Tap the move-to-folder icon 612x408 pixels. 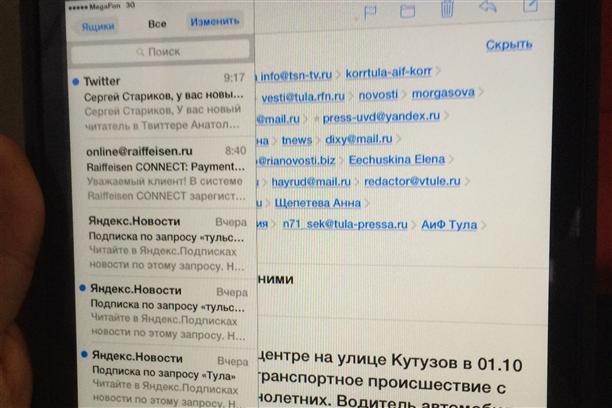tap(407, 10)
